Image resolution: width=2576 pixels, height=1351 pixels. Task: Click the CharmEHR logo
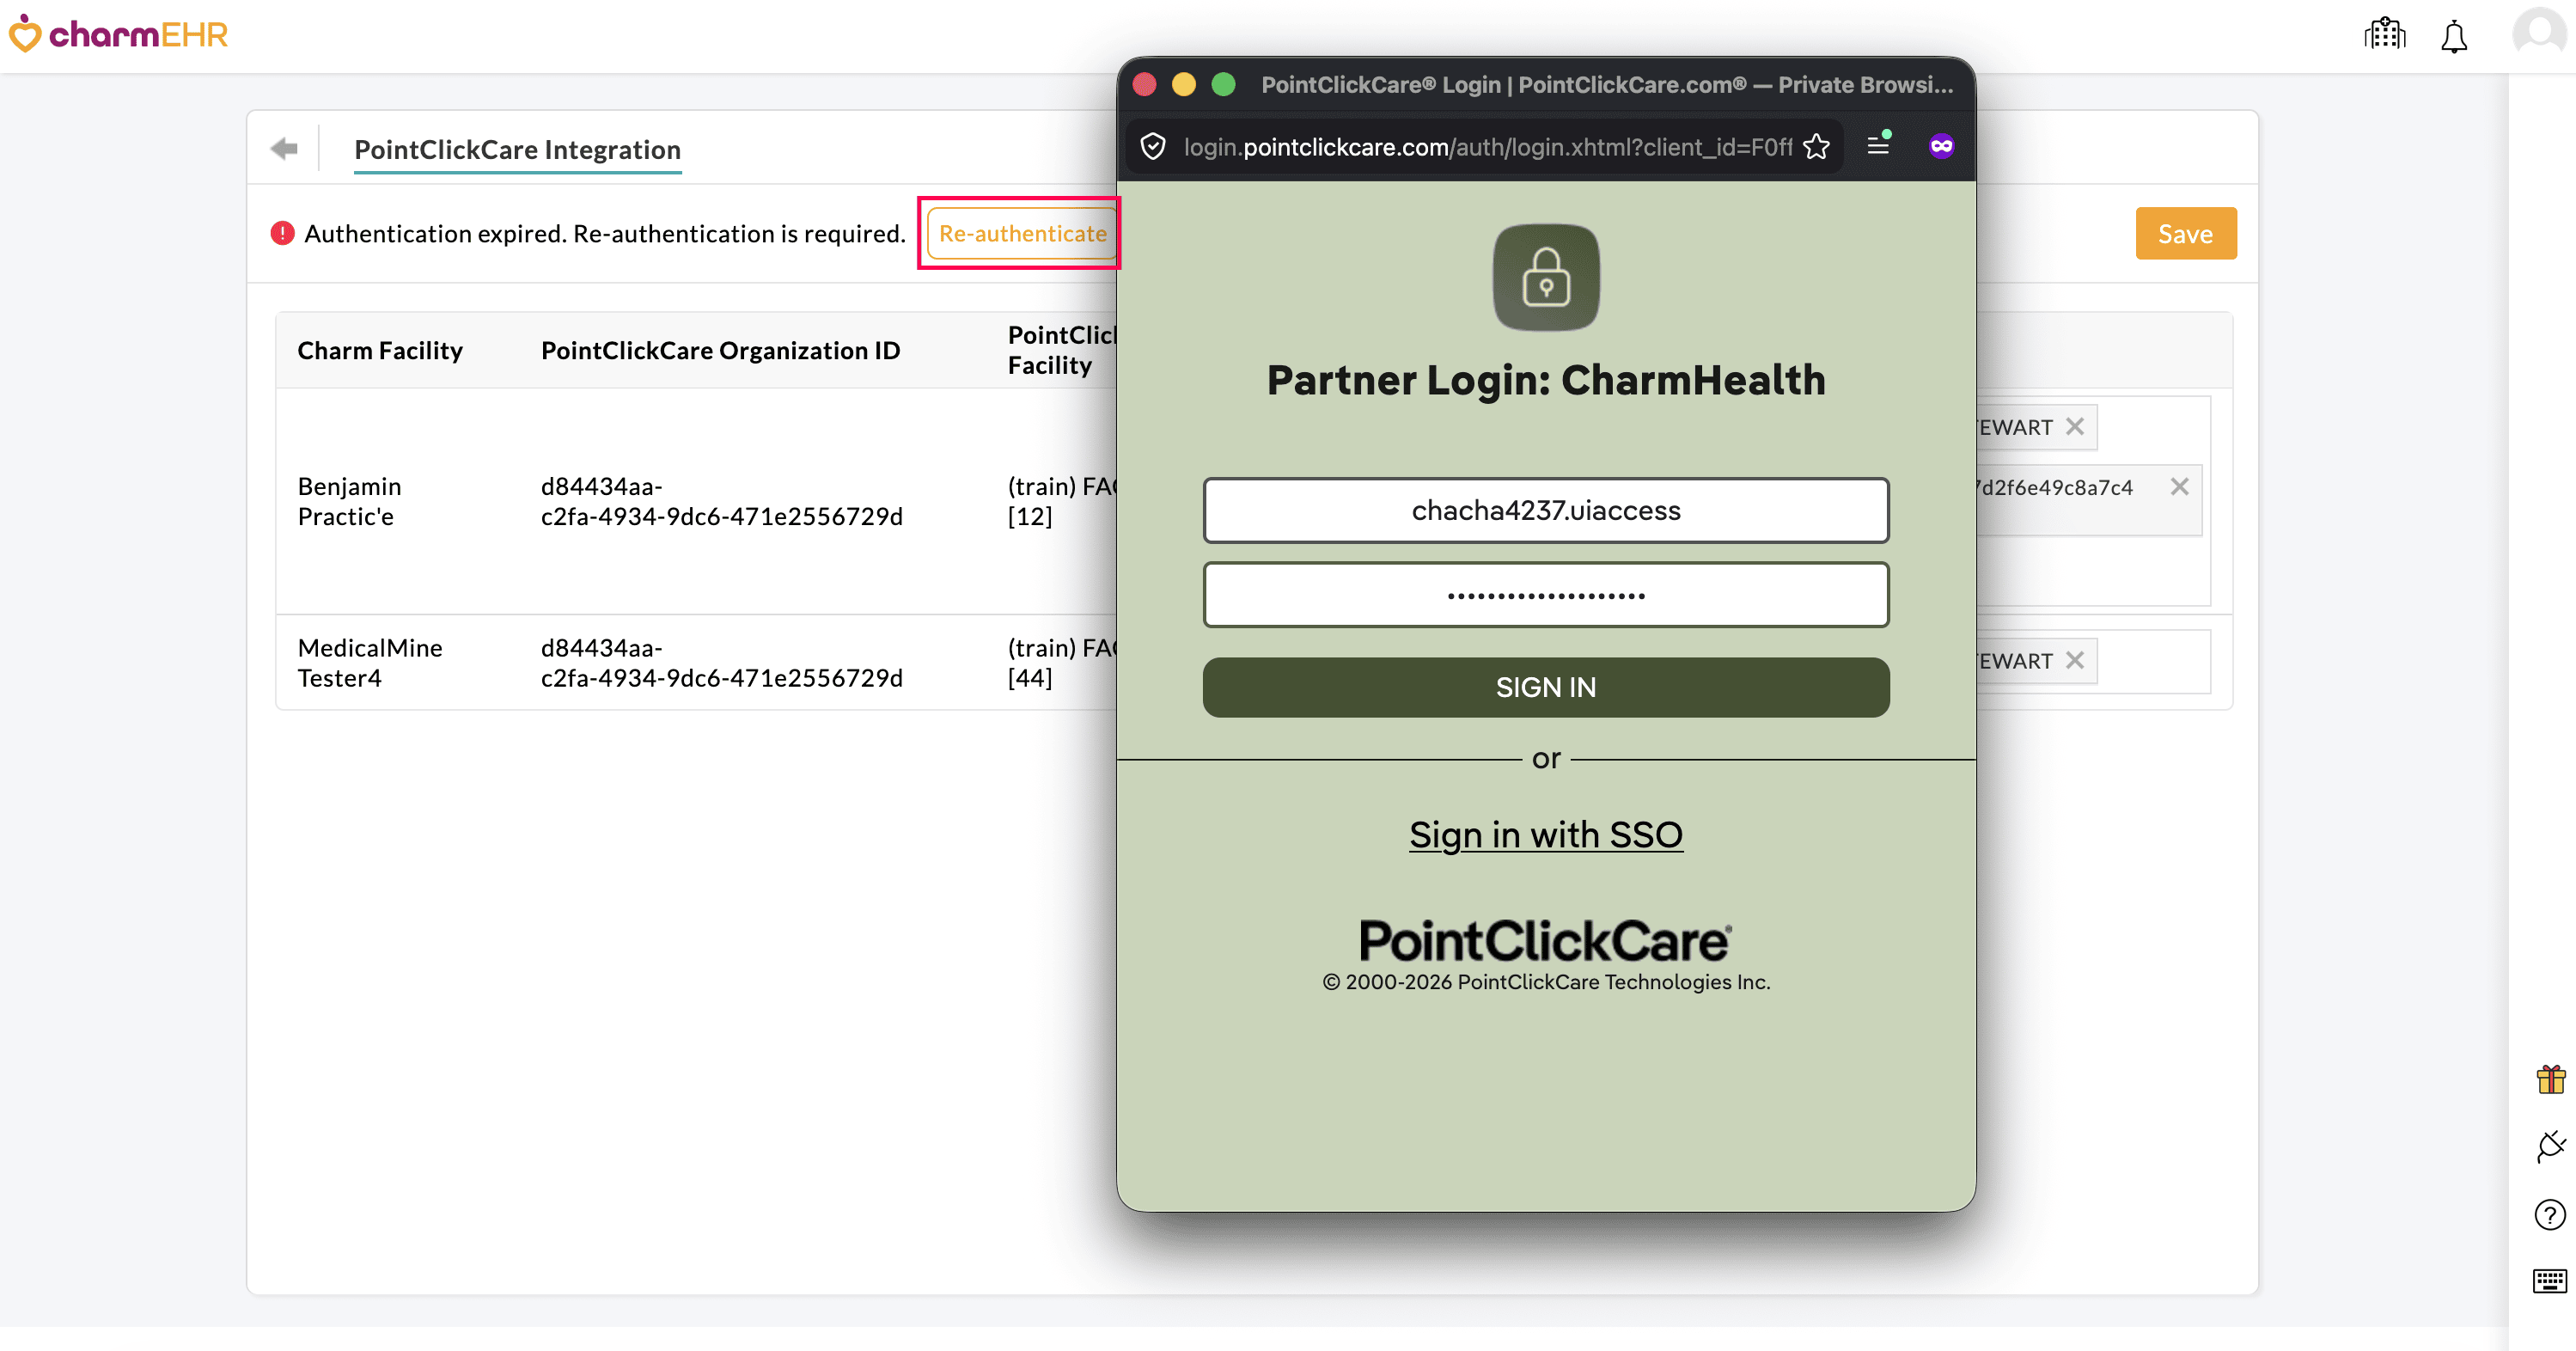[x=118, y=35]
